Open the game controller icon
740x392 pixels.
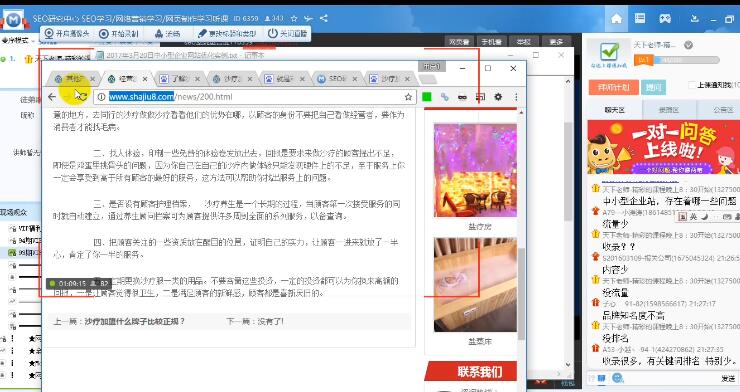665,18
